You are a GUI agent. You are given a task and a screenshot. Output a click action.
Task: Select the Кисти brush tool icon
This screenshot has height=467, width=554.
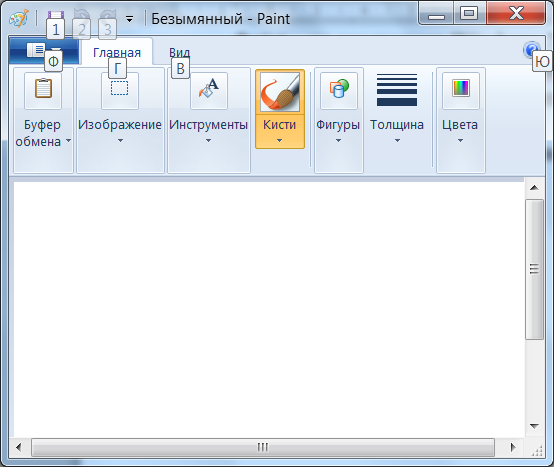click(280, 92)
